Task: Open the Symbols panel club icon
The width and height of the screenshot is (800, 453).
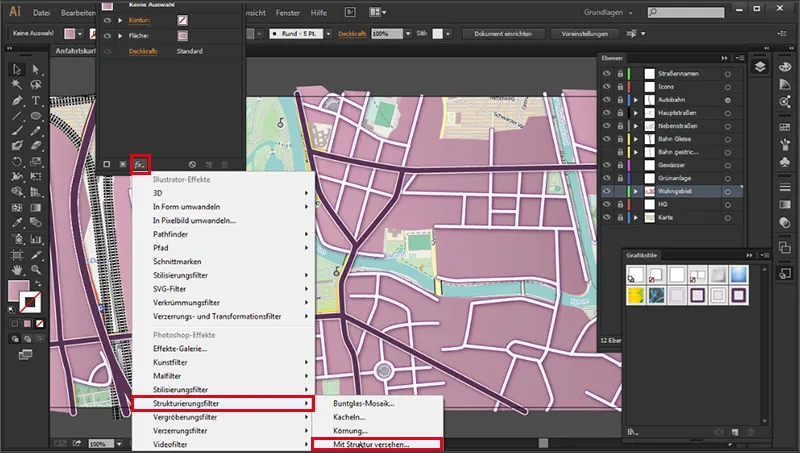Action: [x=785, y=162]
